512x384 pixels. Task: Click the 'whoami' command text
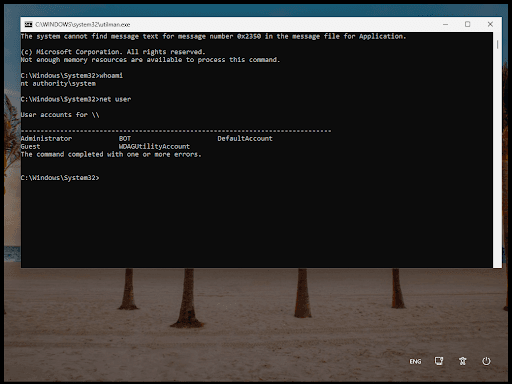point(111,76)
